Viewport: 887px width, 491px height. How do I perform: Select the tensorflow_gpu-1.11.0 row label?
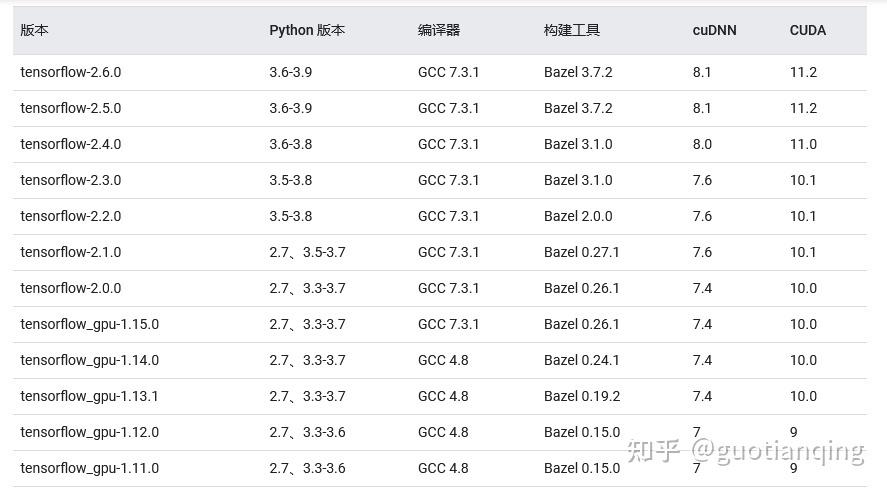coord(89,468)
